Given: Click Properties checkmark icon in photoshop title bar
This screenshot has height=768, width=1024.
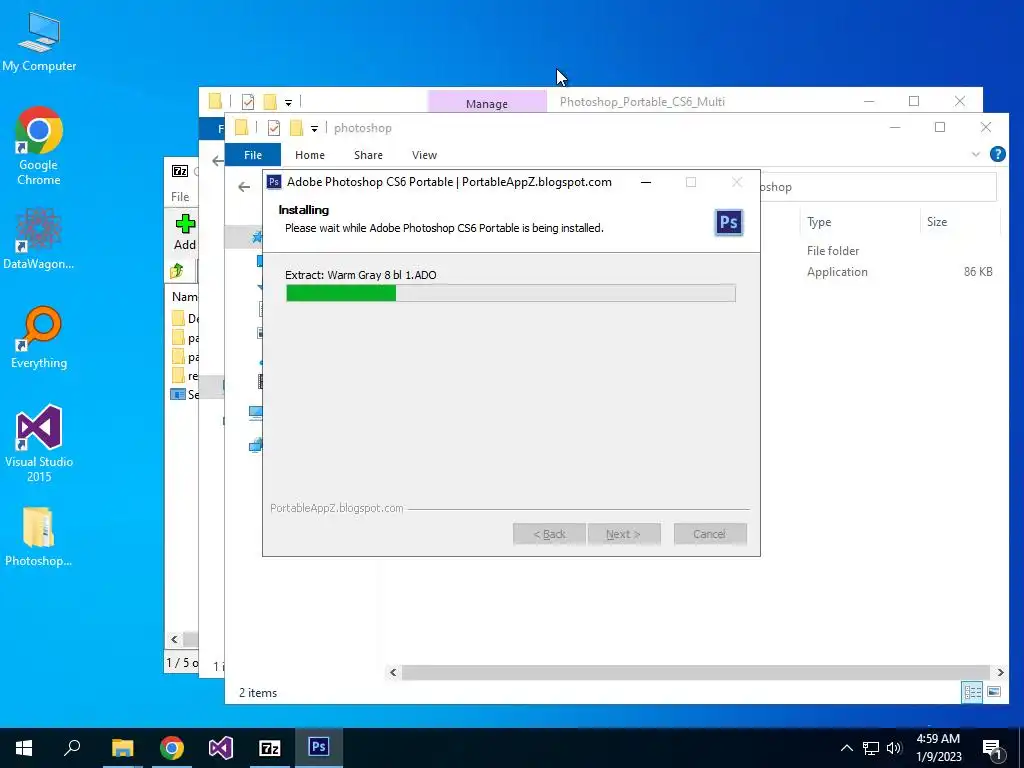Looking at the screenshot, I should 274,128.
